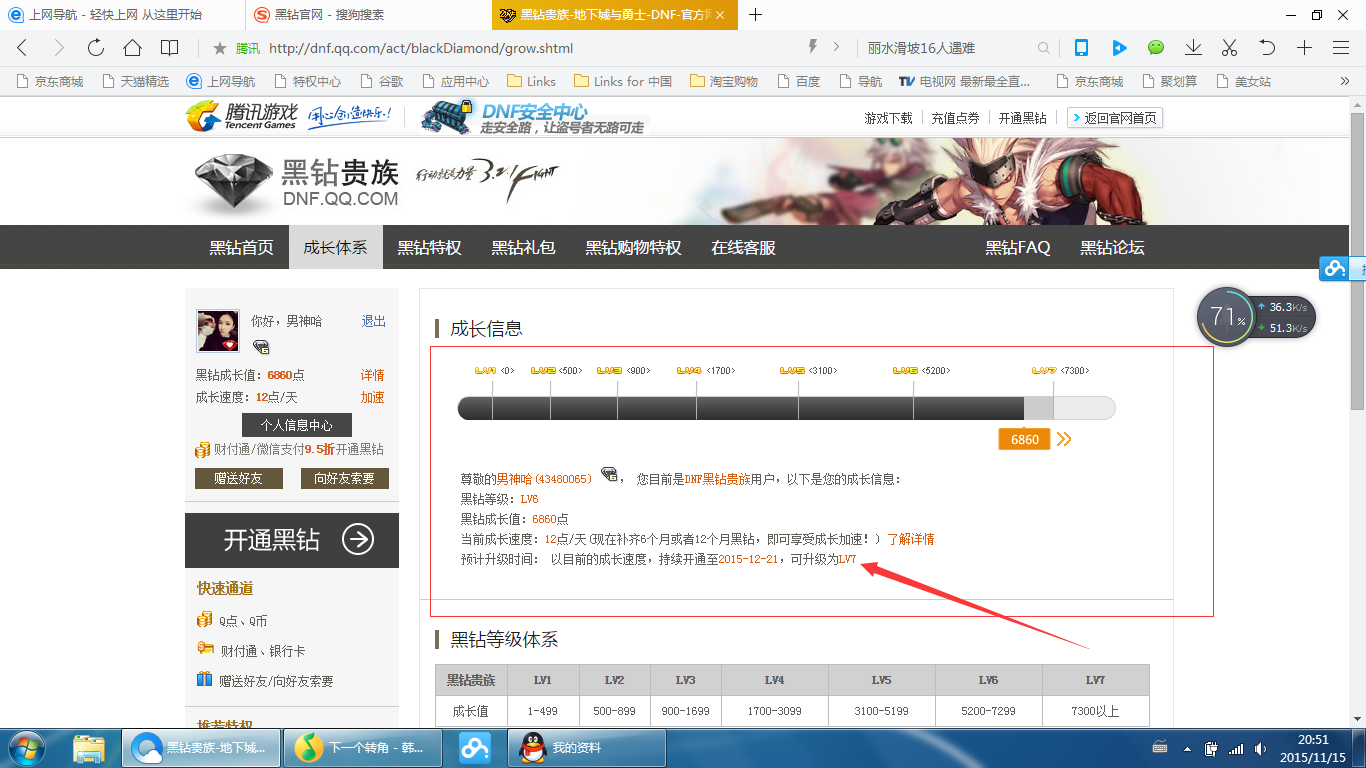Click the circled arrow on 开通黑钻 banner
This screenshot has width=1366, height=768.
(358, 540)
